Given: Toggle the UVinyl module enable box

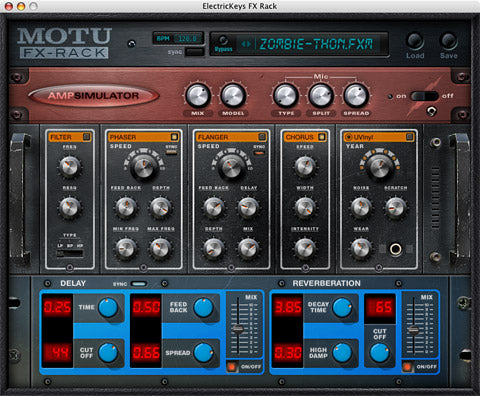Looking at the screenshot, I should tap(409, 137).
